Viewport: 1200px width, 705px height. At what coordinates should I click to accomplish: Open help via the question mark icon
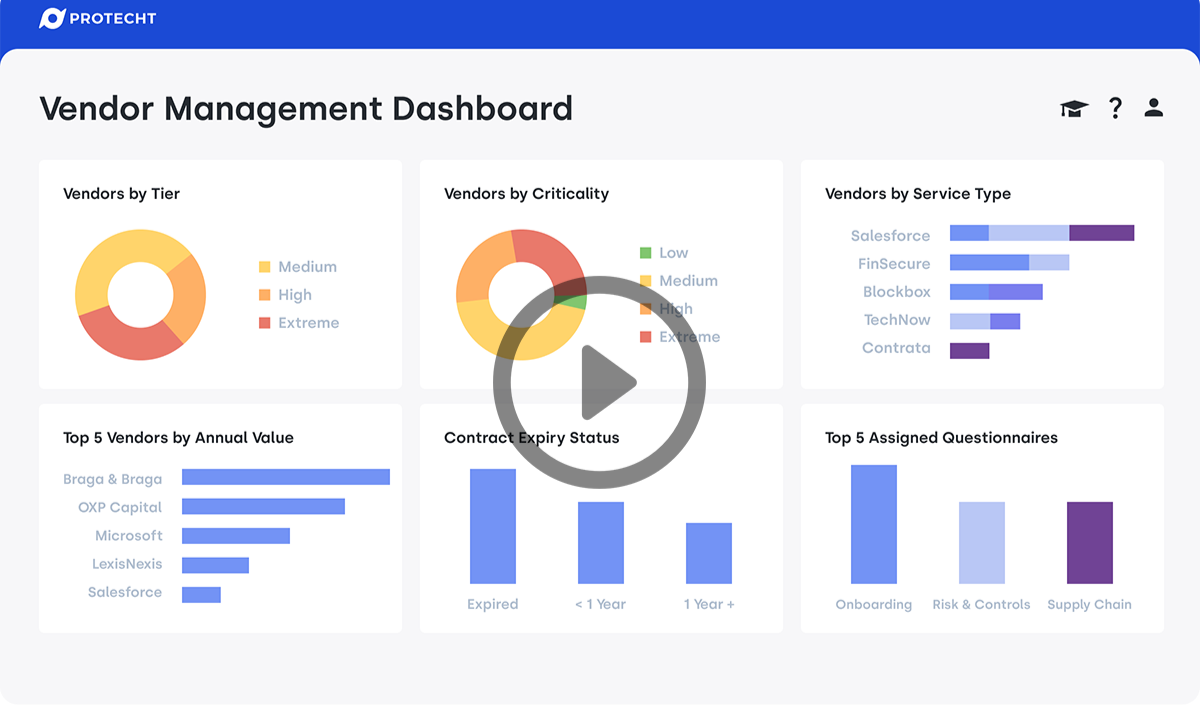coord(1115,108)
